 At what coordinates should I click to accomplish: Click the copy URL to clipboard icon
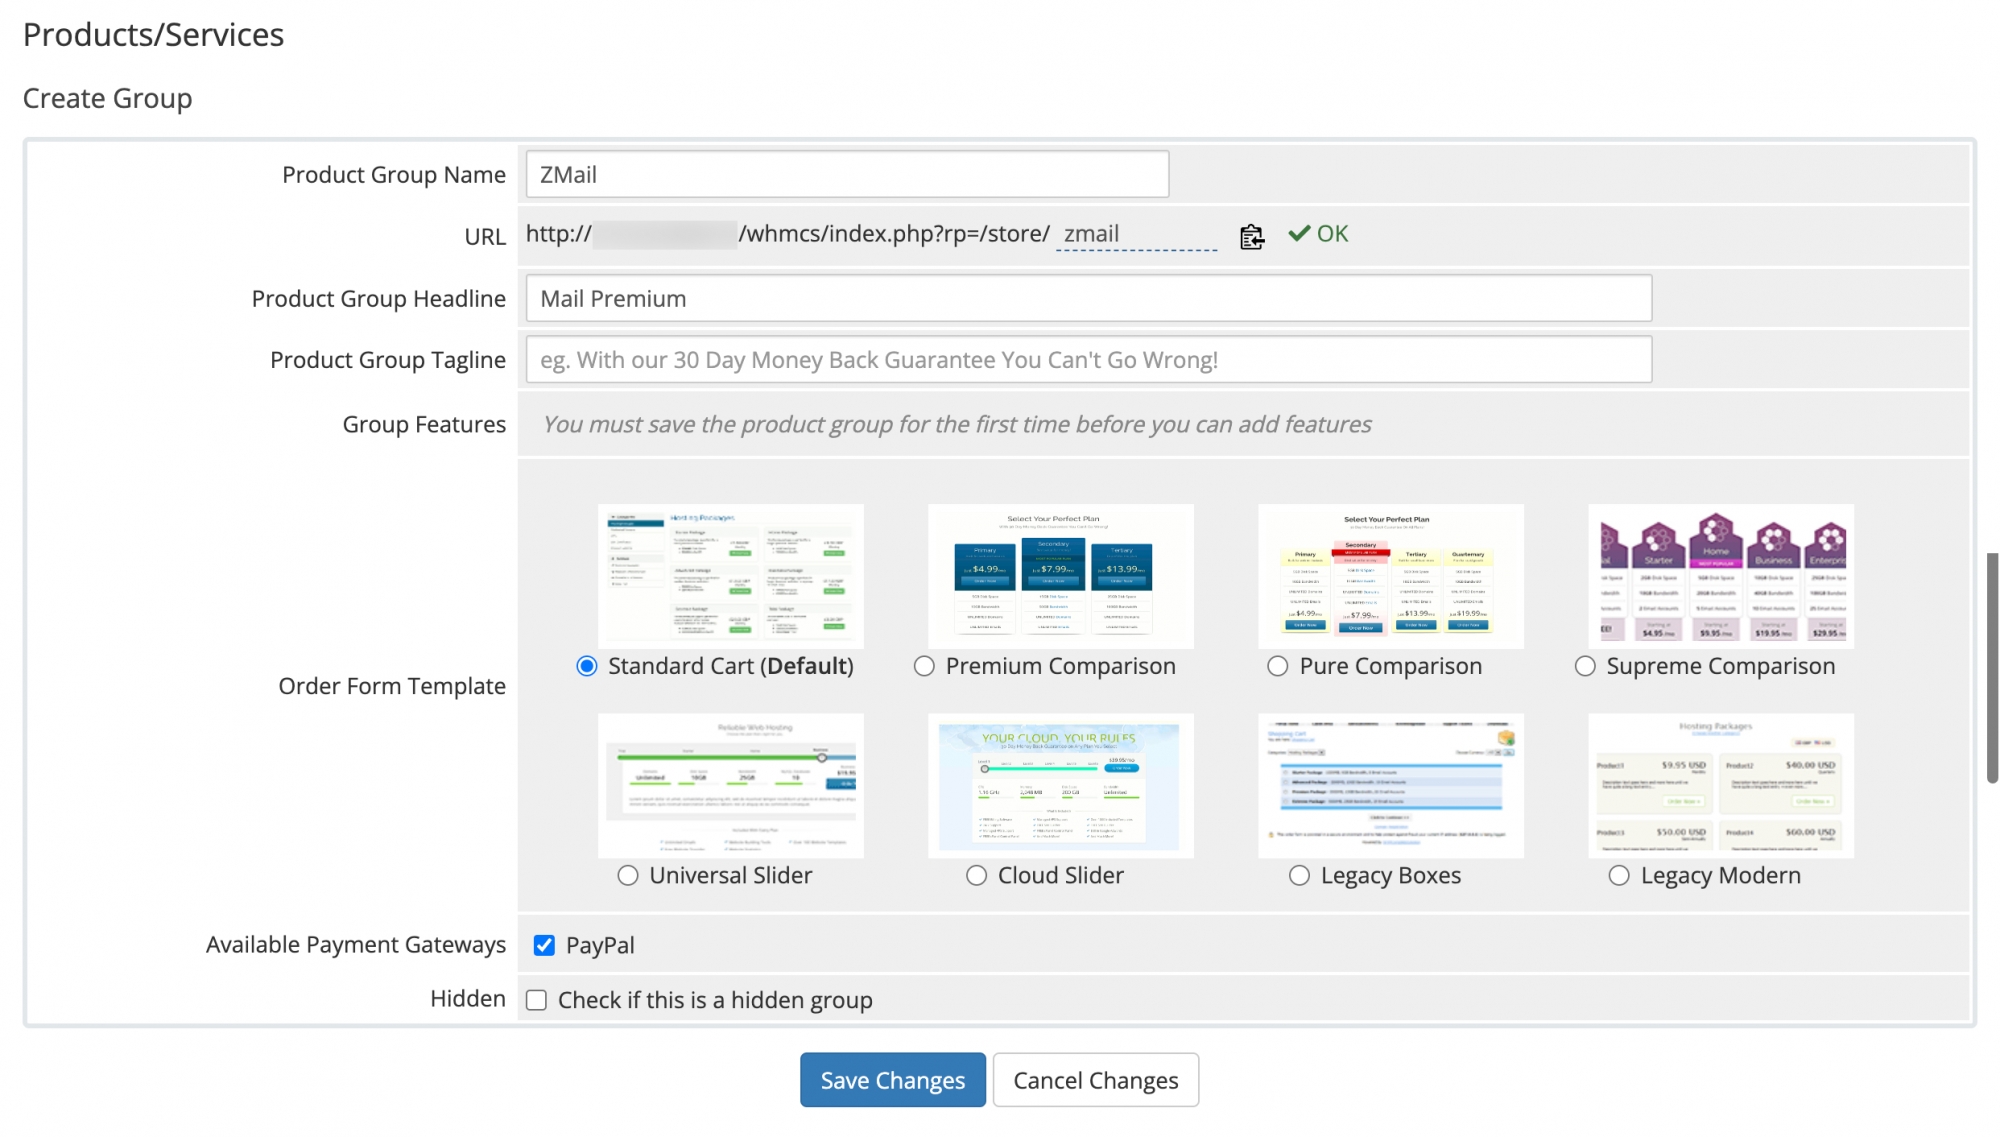tap(1250, 235)
